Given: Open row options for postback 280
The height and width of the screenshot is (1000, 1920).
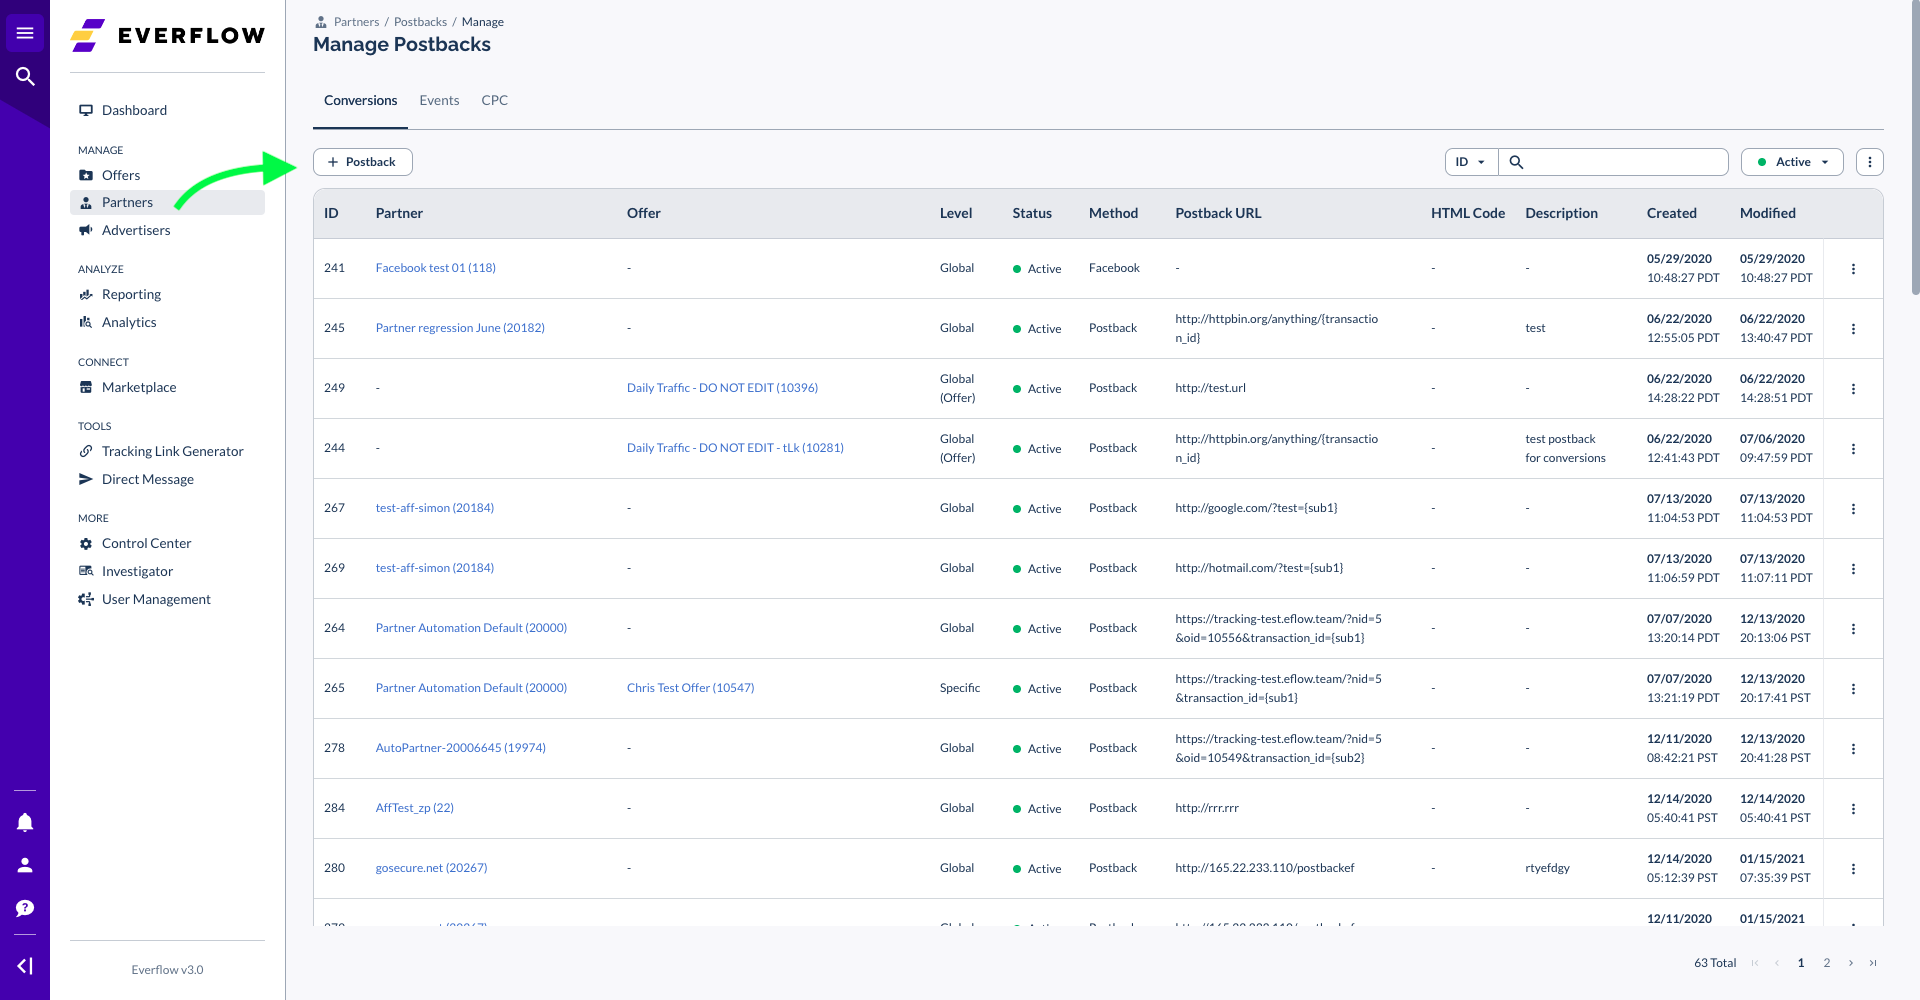Looking at the screenshot, I should (x=1853, y=869).
